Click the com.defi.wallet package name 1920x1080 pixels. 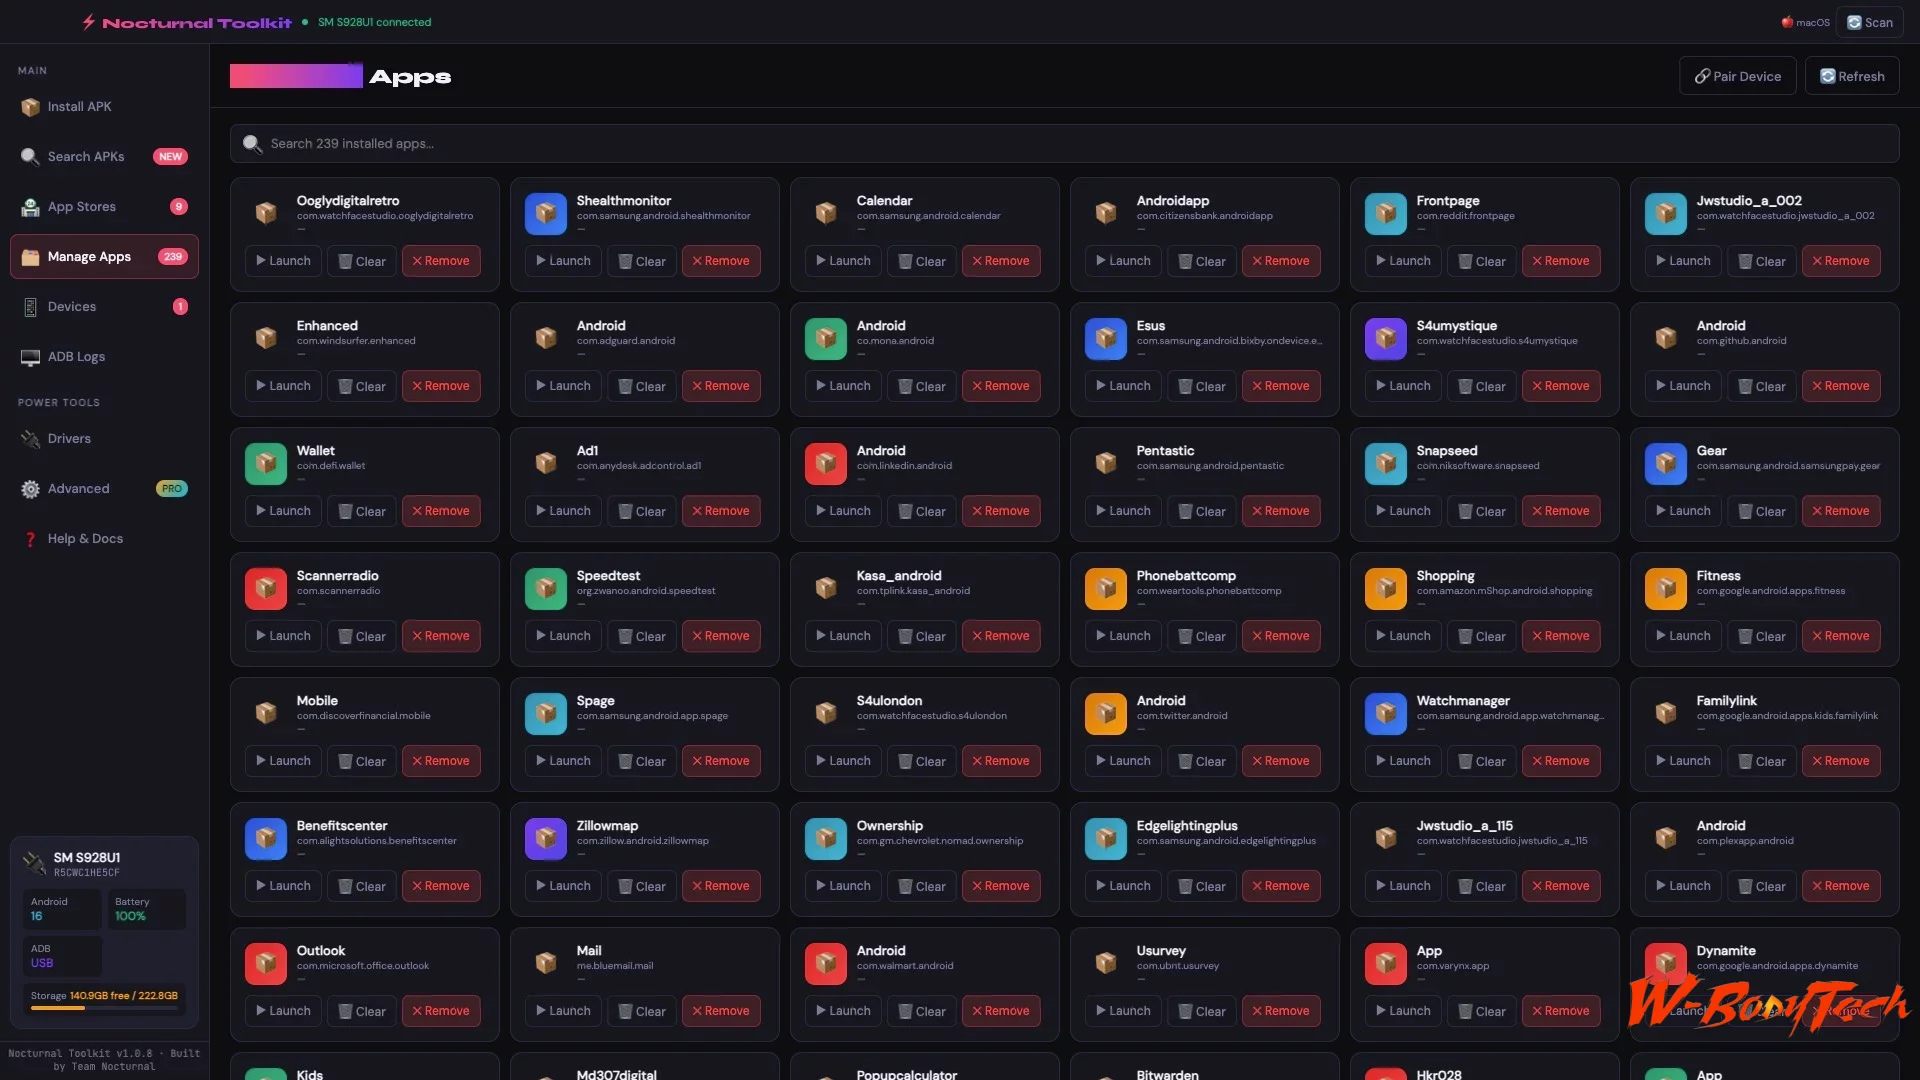[331, 466]
